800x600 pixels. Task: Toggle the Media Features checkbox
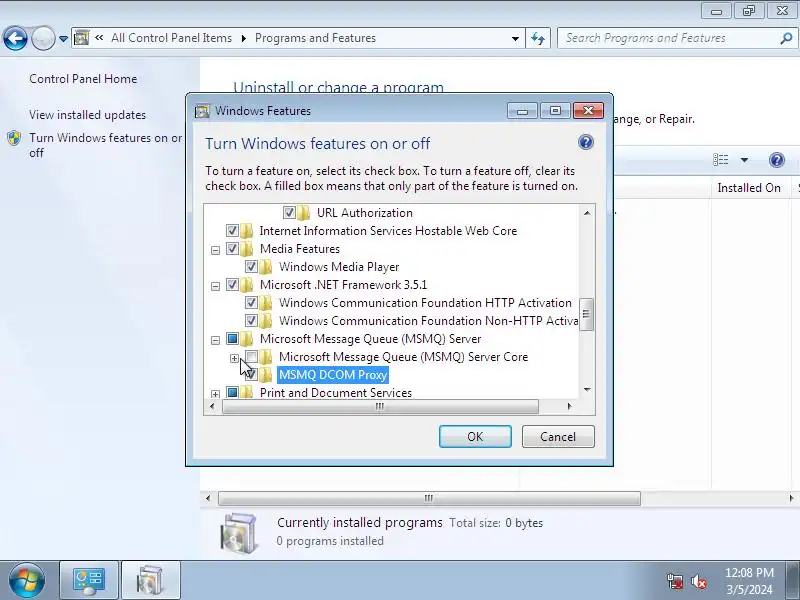pos(232,249)
